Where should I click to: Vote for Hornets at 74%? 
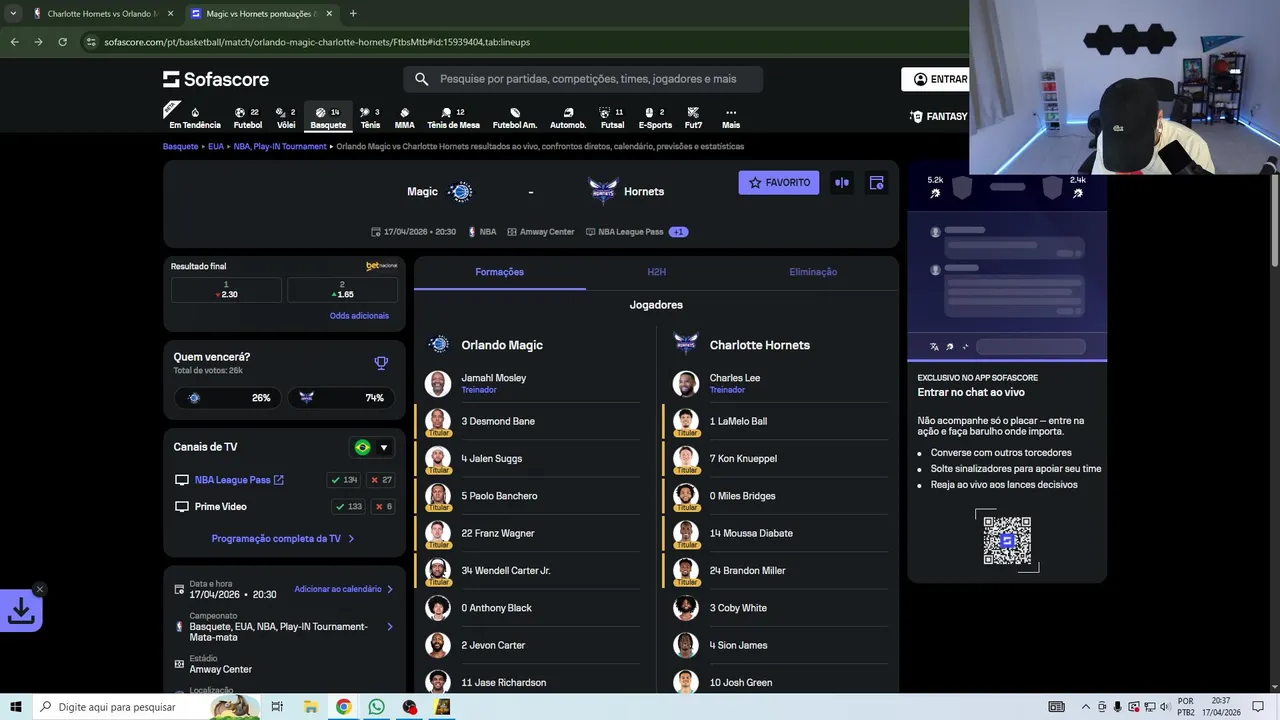[x=341, y=398]
